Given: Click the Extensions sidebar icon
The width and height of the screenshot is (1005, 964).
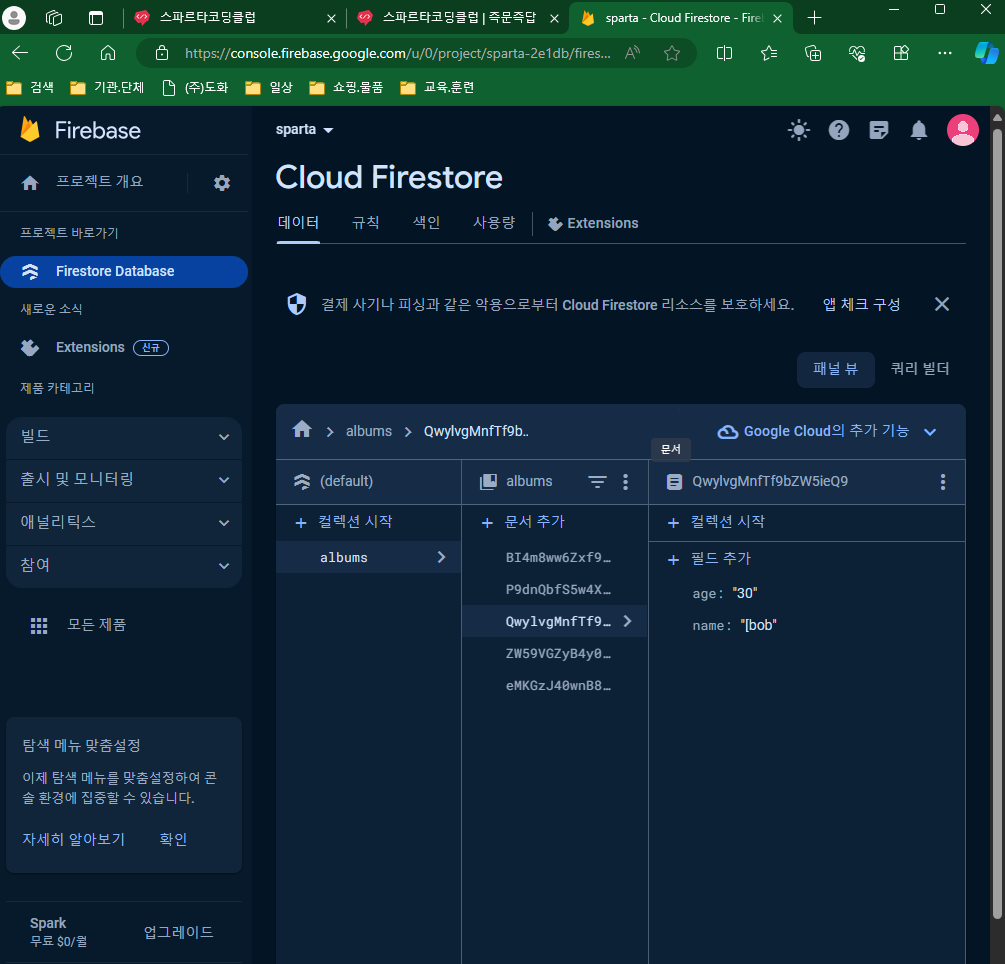Looking at the screenshot, I should coord(29,347).
